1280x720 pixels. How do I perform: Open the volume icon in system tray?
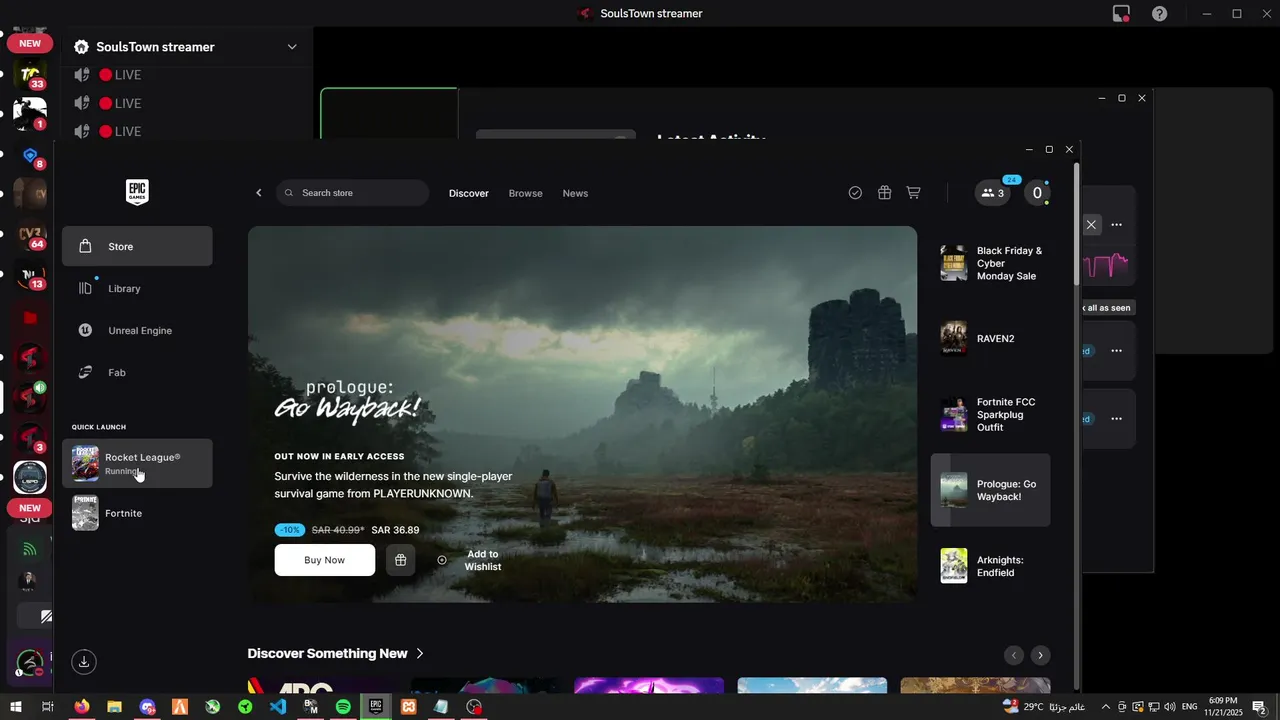(x=1170, y=707)
